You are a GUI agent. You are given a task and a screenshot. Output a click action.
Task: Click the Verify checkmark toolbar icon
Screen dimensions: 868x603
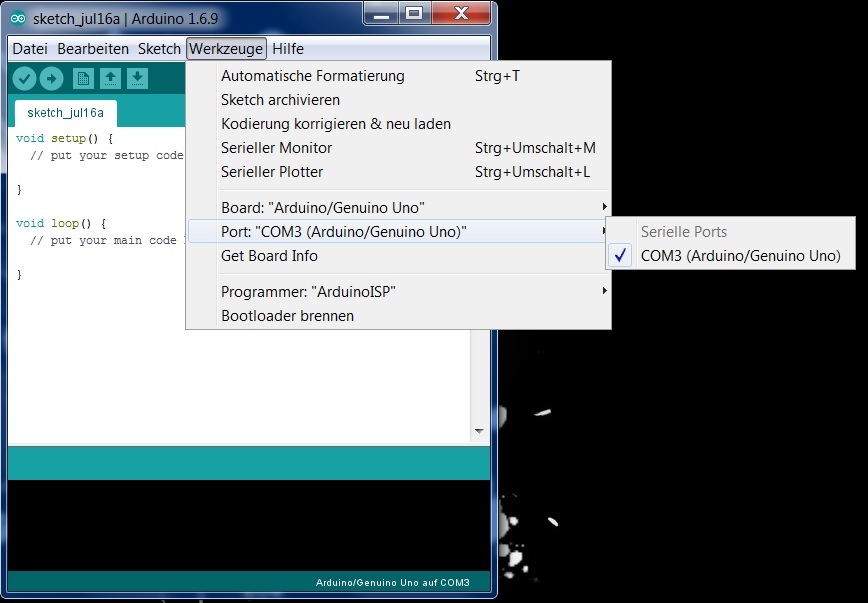click(x=24, y=79)
